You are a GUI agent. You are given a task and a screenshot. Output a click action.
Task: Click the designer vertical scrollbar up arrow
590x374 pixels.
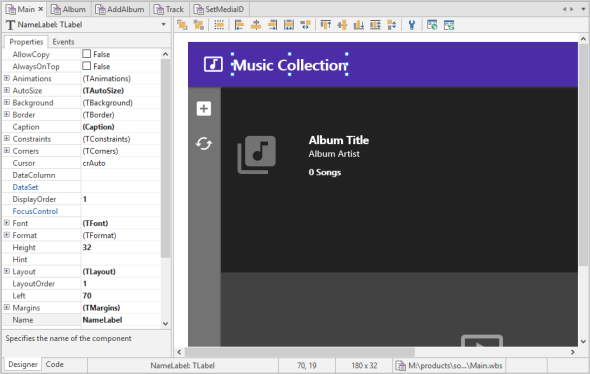[583, 38]
